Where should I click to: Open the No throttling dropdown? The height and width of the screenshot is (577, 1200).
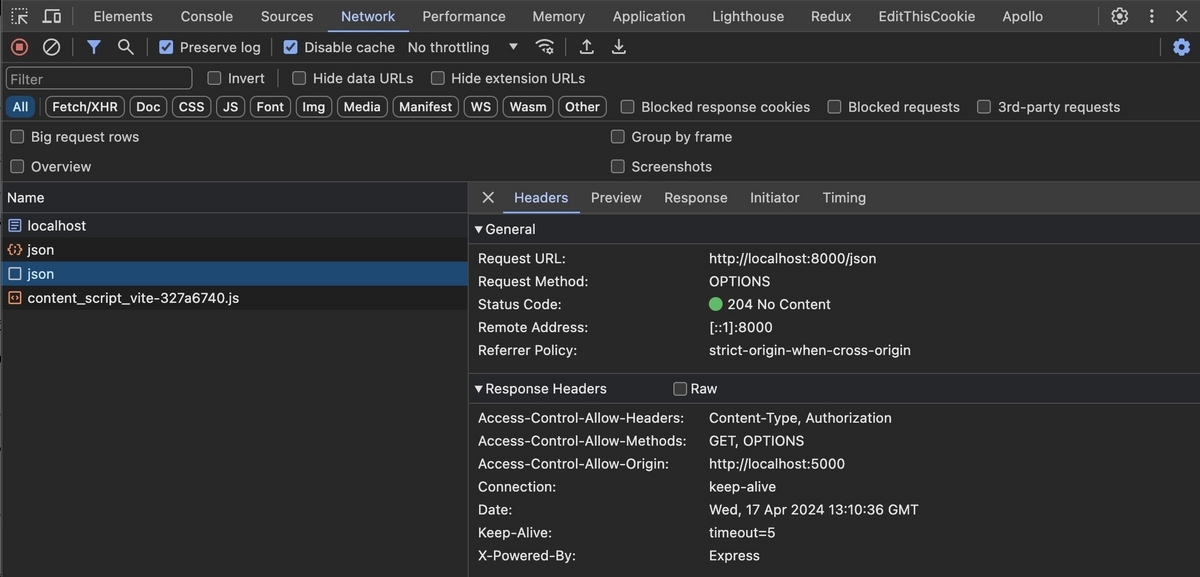click(463, 47)
